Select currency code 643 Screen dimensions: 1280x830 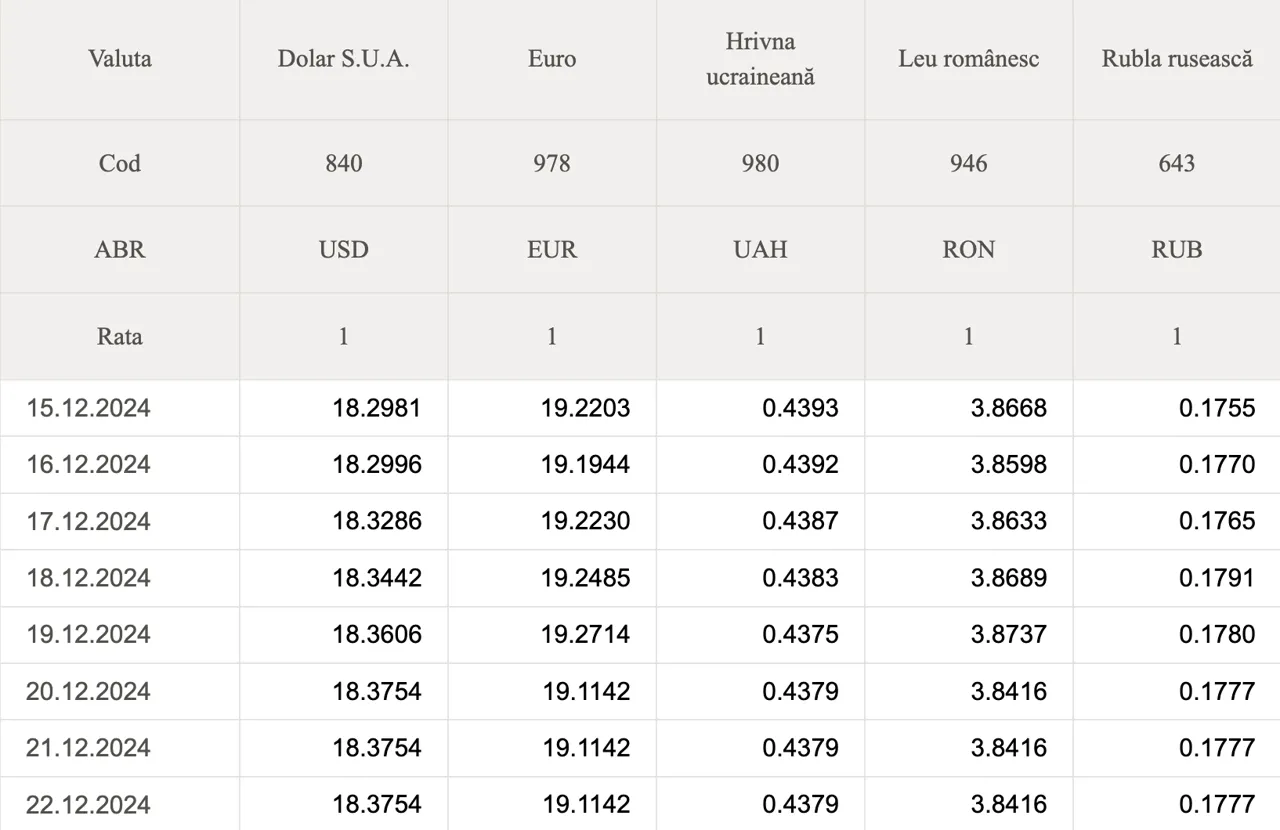[x=1177, y=163]
